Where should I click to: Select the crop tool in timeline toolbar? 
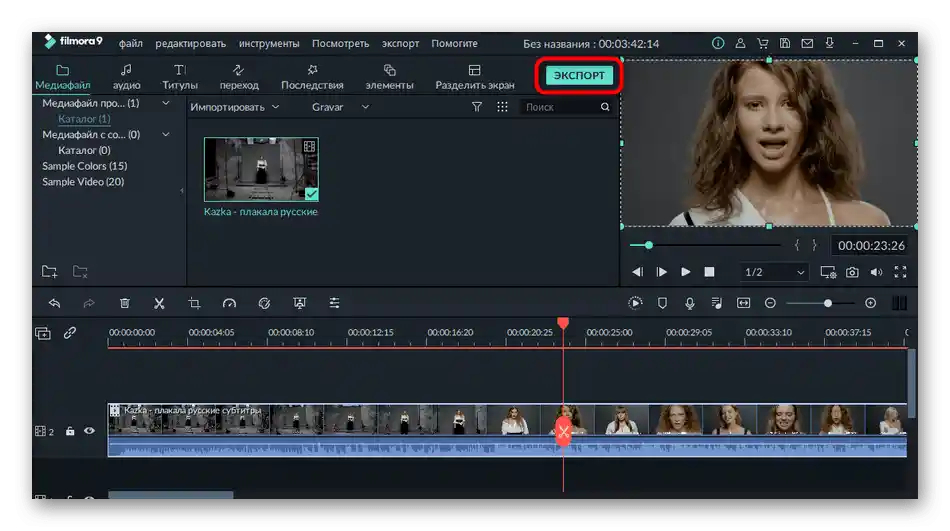point(194,303)
